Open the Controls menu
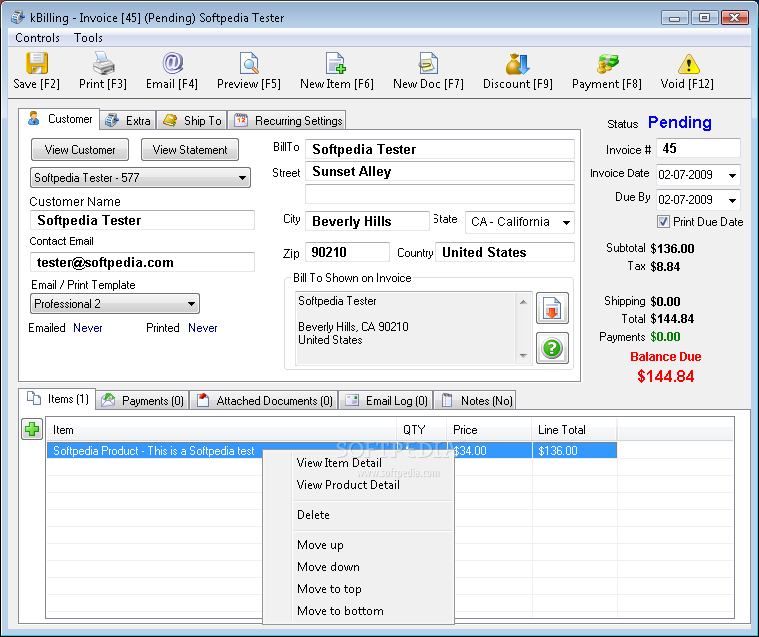Viewport: 759px width, 637px height. pyautogui.click(x=37, y=38)
